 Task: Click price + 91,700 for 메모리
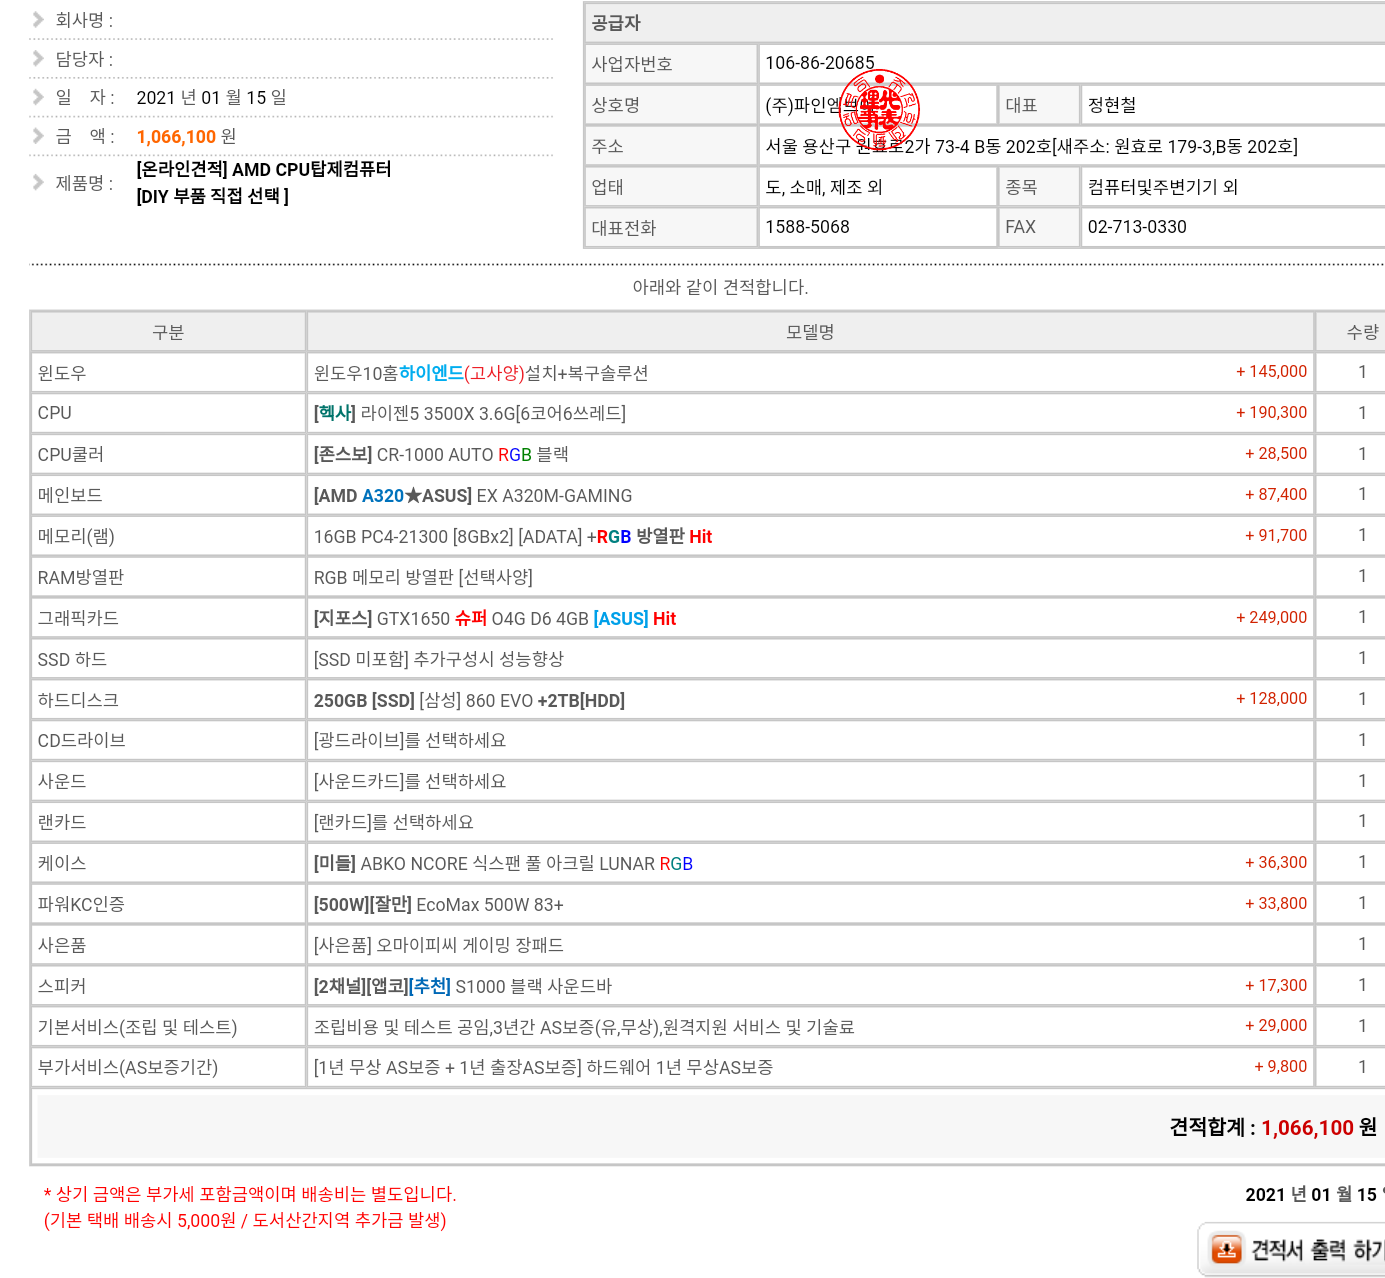pos(1276,536)
